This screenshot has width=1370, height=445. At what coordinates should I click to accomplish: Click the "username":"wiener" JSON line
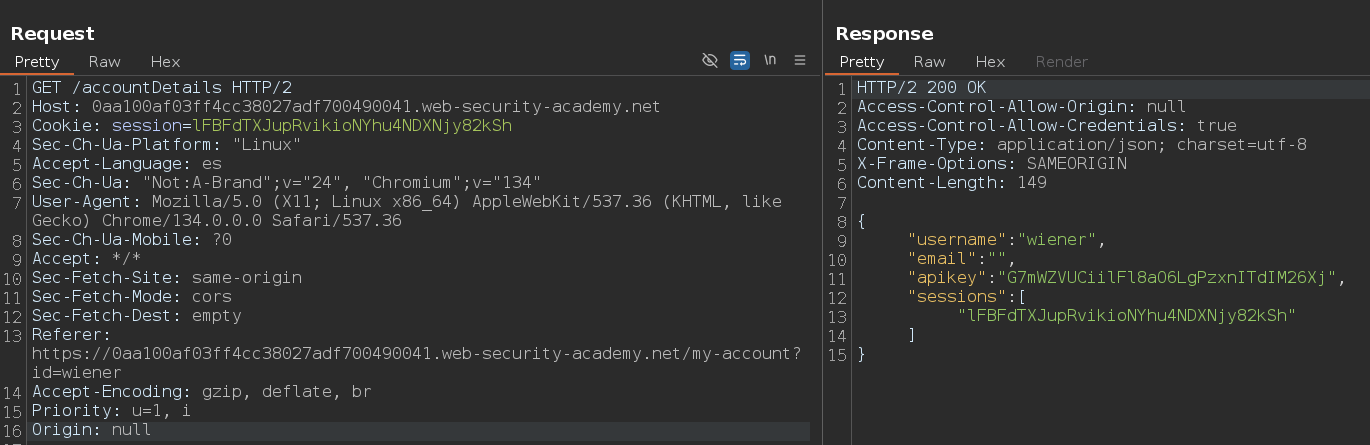point(1009,240)
